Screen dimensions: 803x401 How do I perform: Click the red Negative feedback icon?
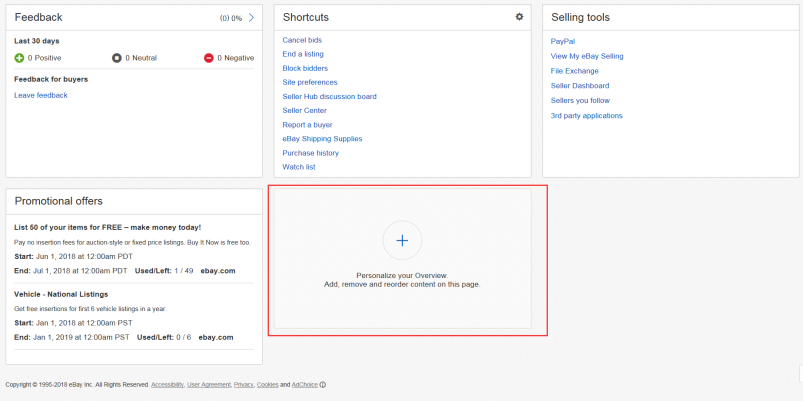208,58
